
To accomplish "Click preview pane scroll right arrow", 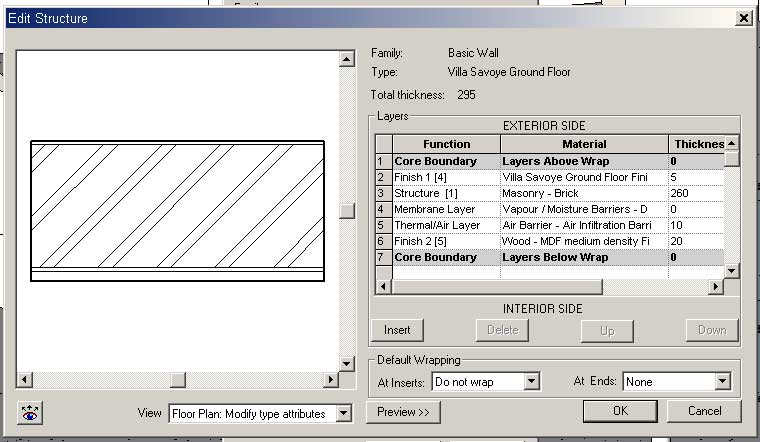I will 331,379.
